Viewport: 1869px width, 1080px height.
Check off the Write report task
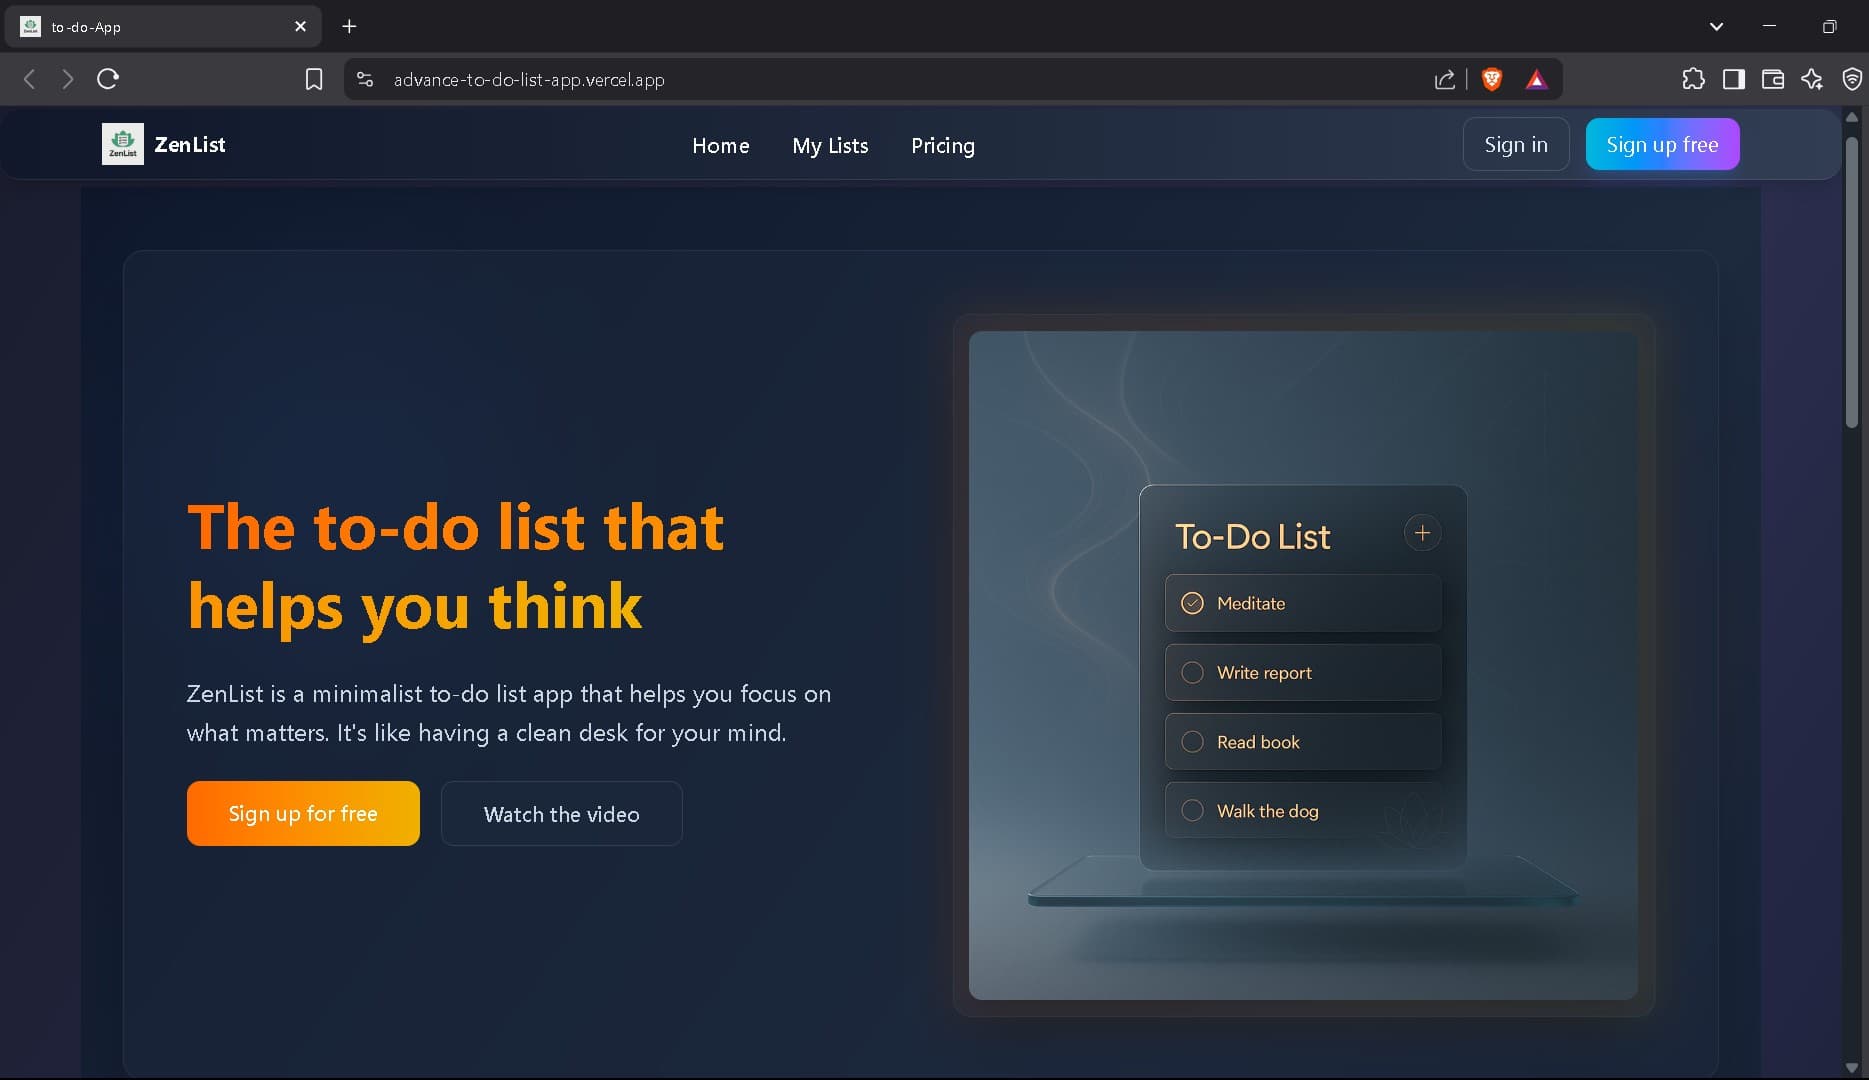point(1192,673)
